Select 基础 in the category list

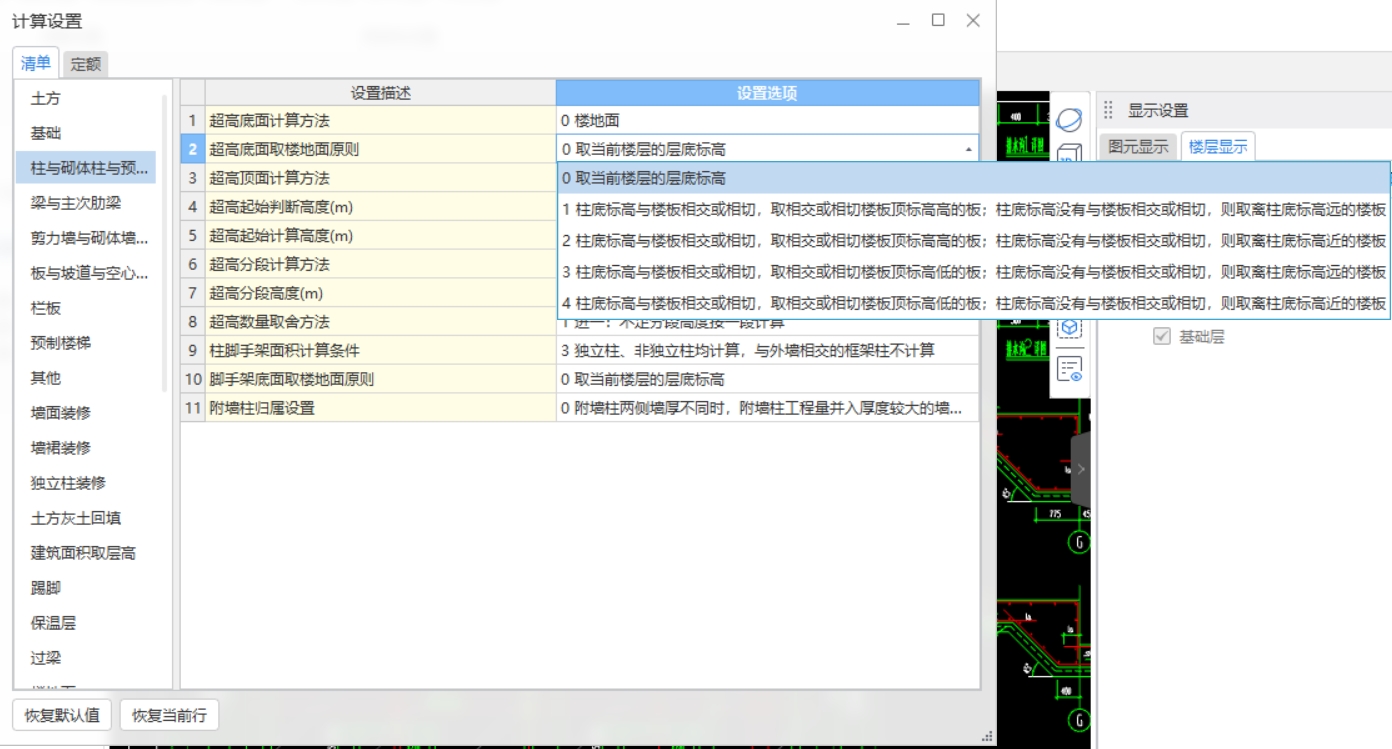tap(86, 133)
